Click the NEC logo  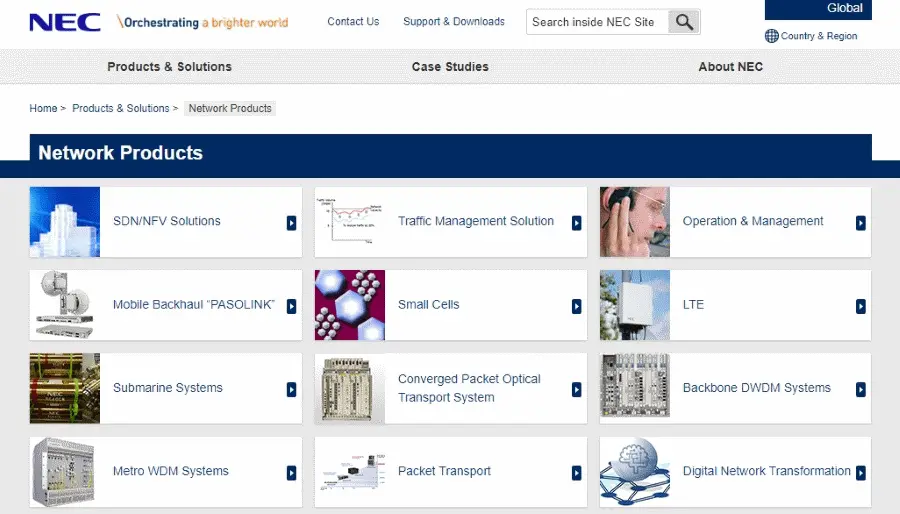pos(65,22)
